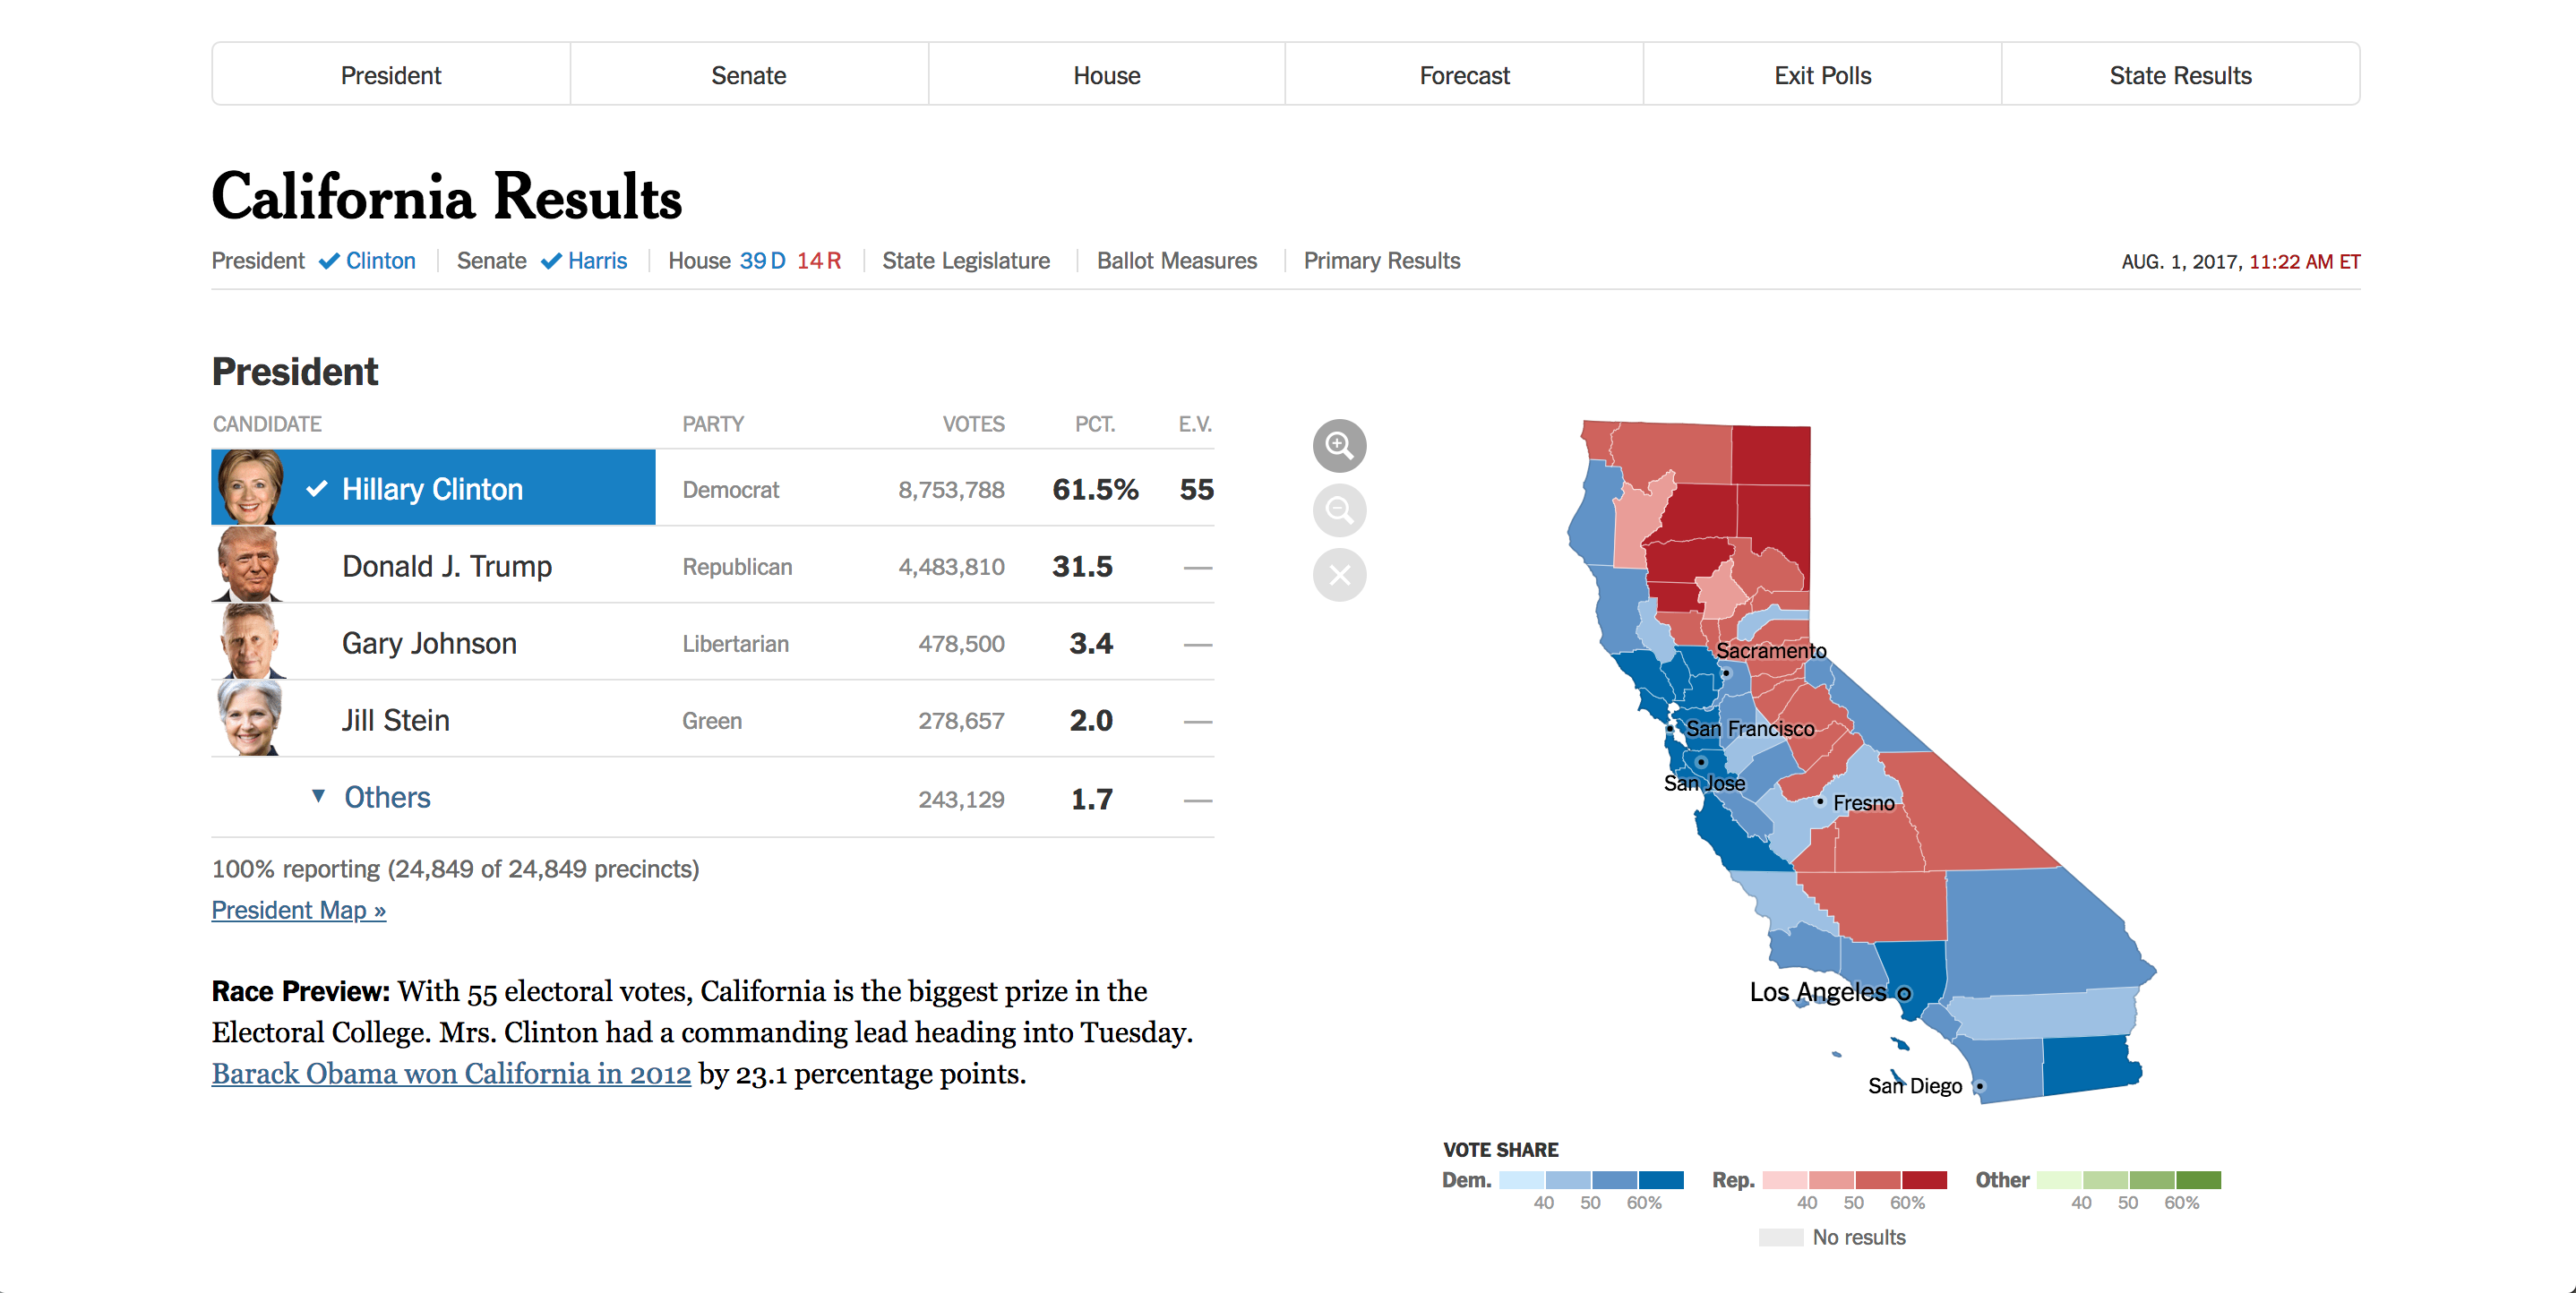The height and width of the screenshot is (1293, 2576).
Task: Open the Exit Polls tab
Action: 1822,74
